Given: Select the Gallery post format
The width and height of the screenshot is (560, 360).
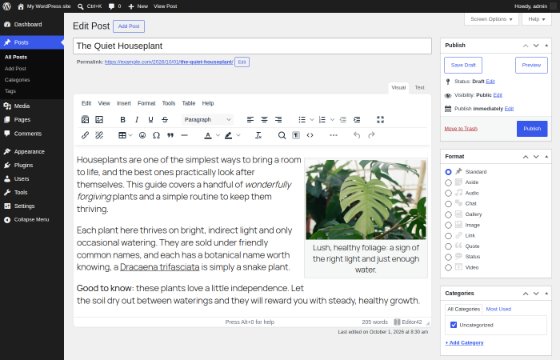Looking at the screenshot, I should (448, 215).
